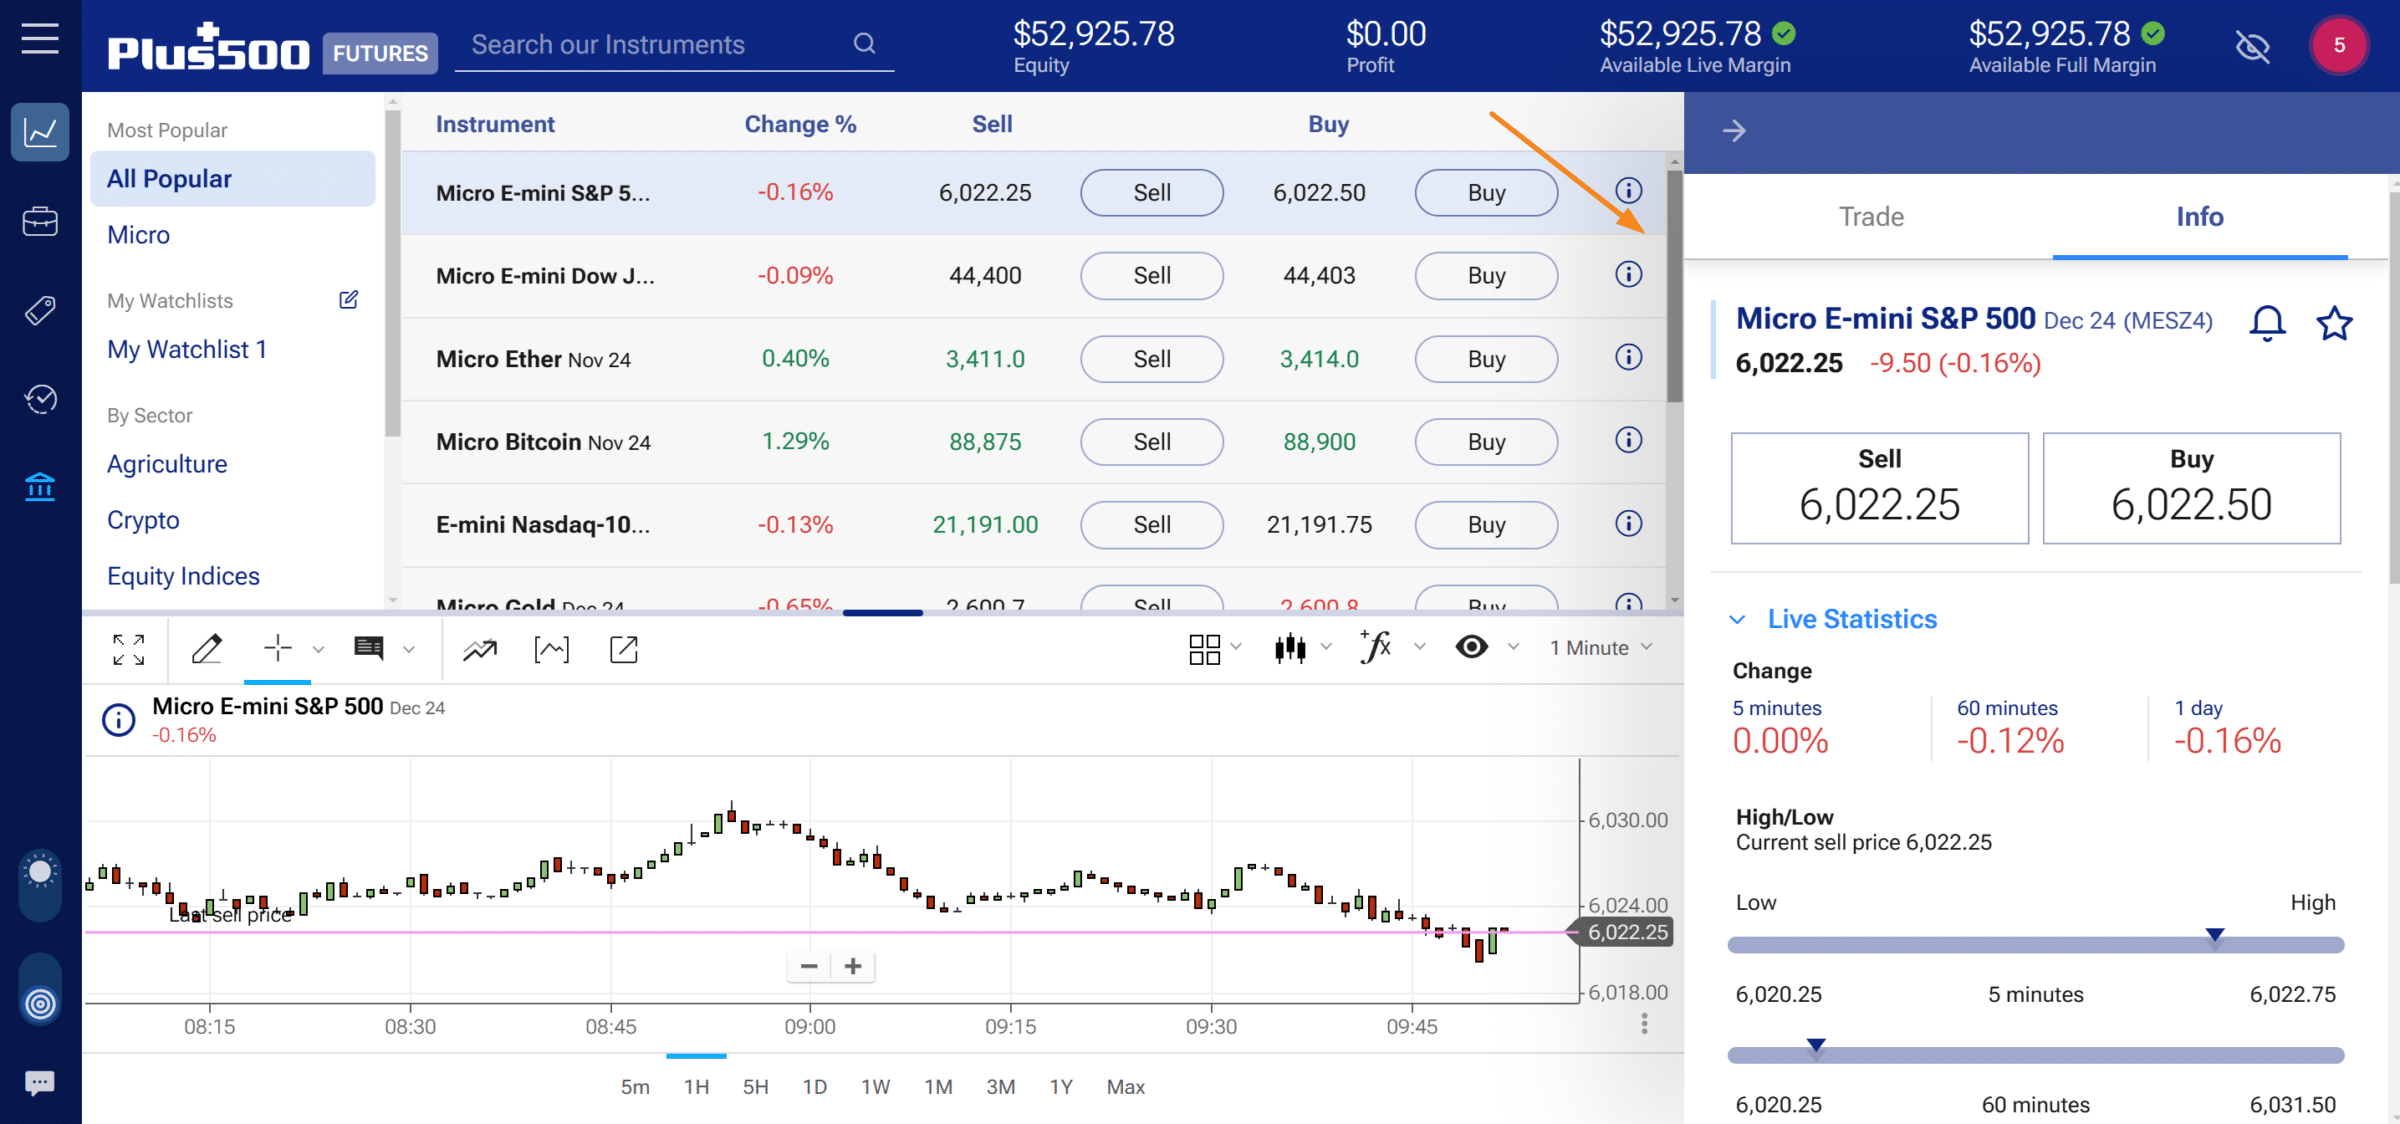
Task: Add instrument to favorites star
Action: (2334, 323)
